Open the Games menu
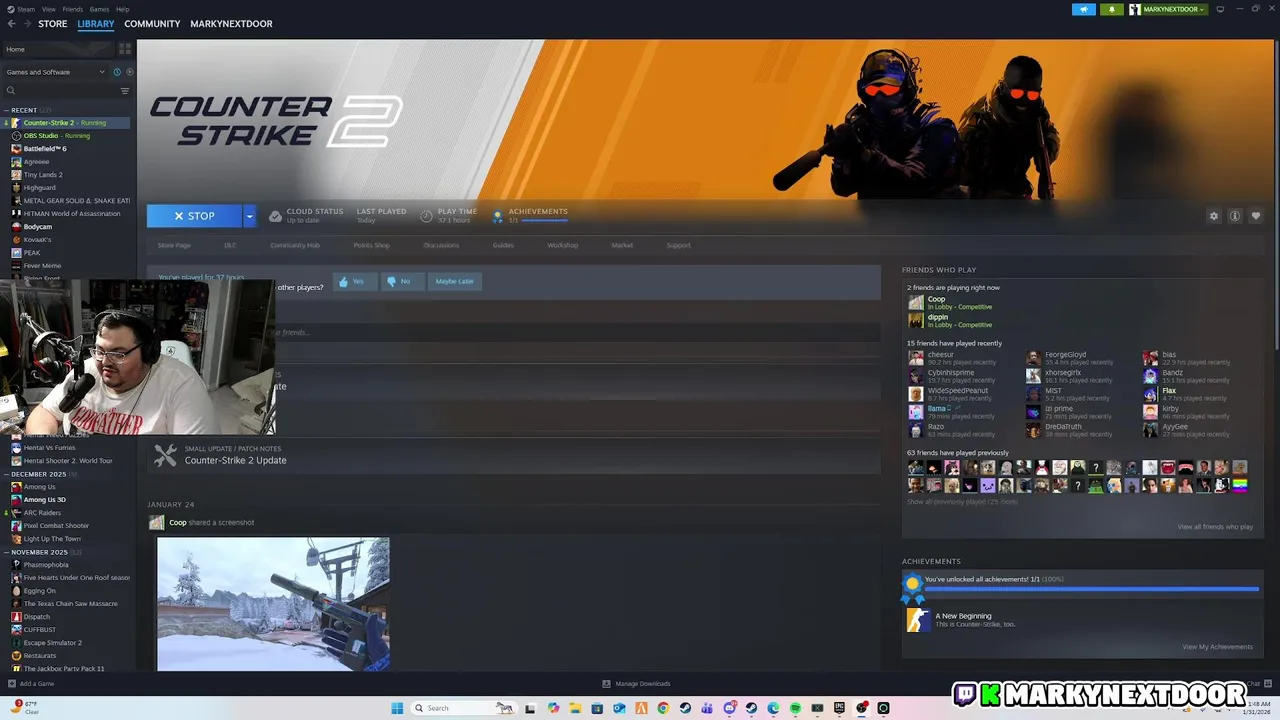This screenshot has width=1280, height=720. 99,9
